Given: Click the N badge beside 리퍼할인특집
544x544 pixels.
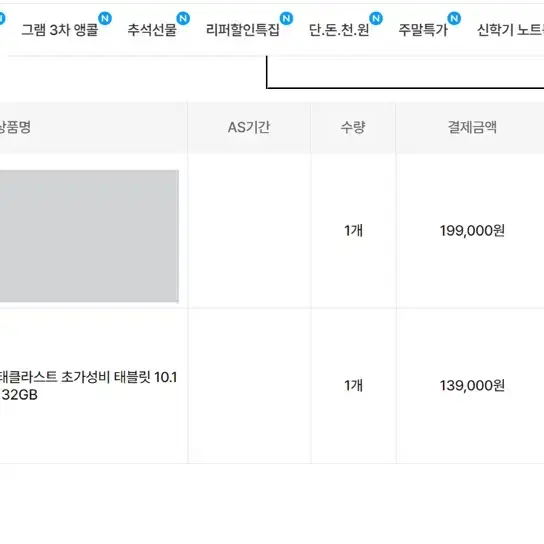Looking at the screenshot, I should pyautogui.click(x=286, y=18).
